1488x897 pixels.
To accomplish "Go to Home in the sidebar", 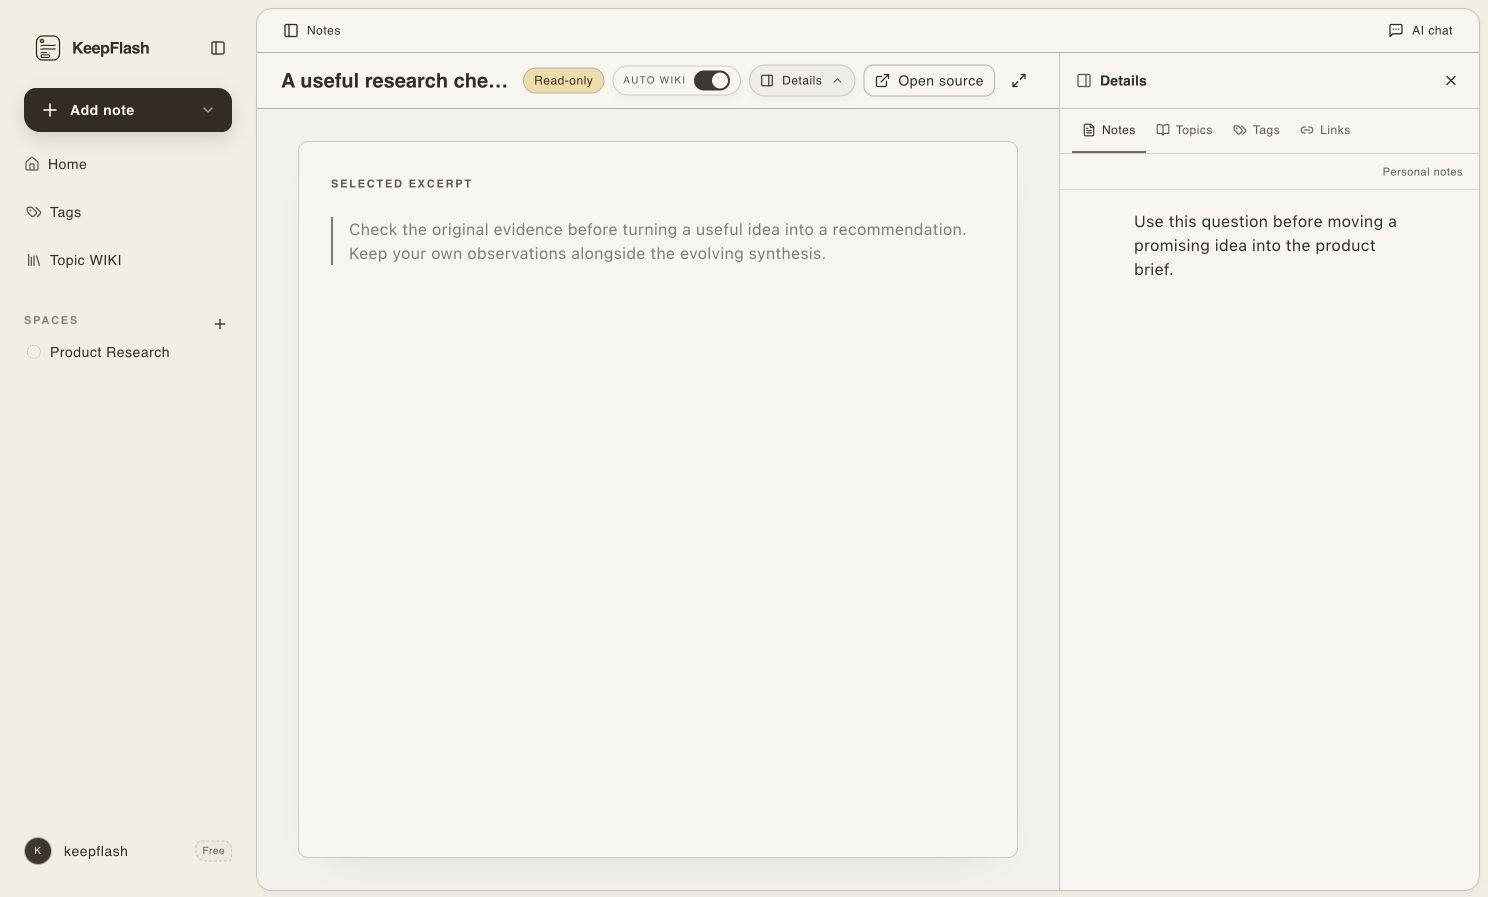I will pyautogui.click(x=128, y=164).
